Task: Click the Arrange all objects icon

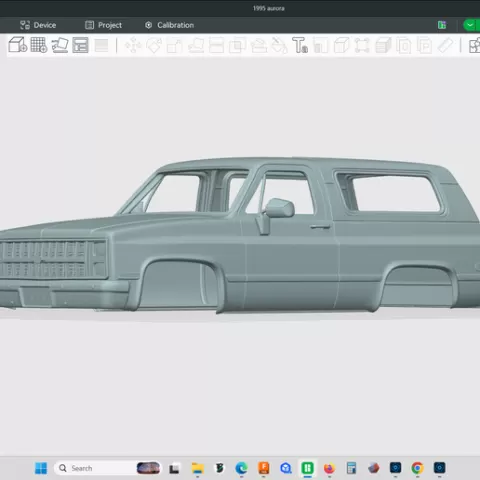Action: tap(80, 45)
